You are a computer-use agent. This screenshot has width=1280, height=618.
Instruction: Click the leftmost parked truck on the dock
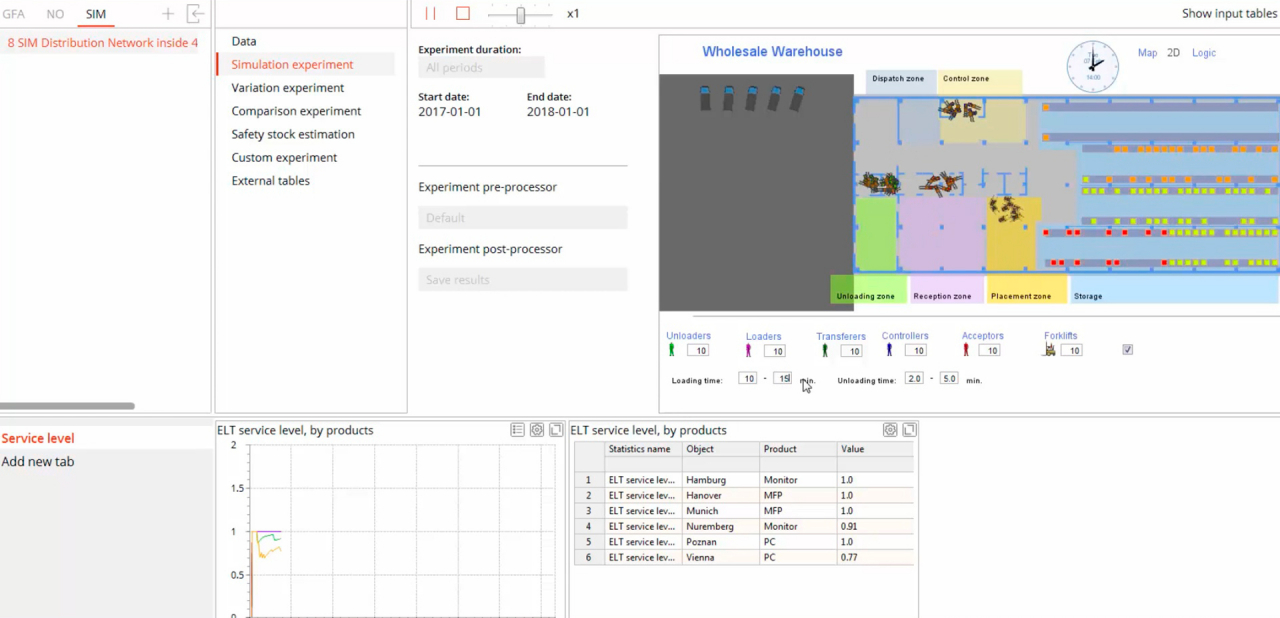pos(705,98)
